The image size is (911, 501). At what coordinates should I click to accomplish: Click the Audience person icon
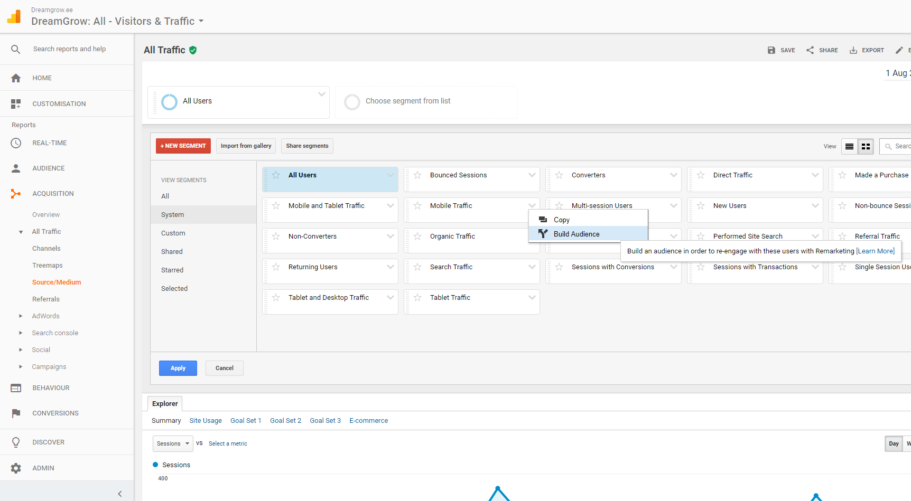point(16,169)
